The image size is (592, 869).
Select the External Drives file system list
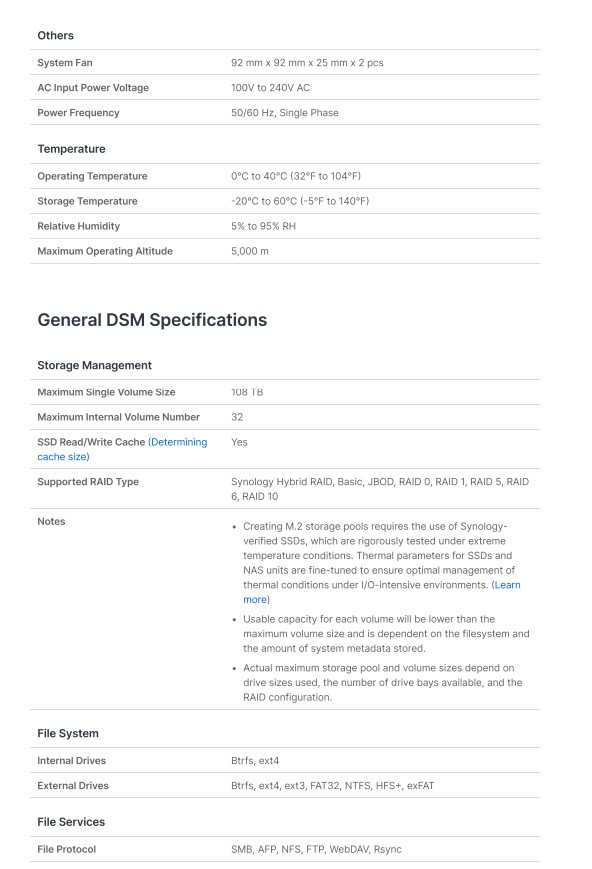333,785
